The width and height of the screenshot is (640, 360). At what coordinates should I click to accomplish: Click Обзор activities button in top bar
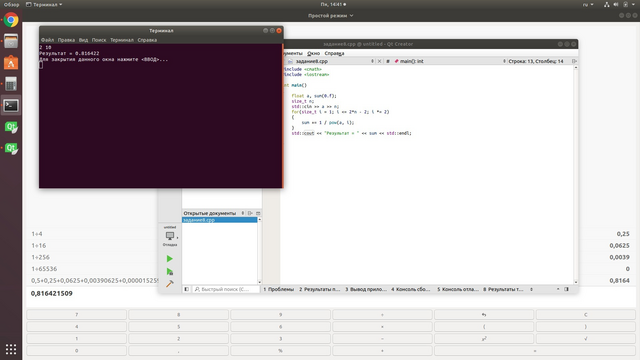click(x=11, y=4)
